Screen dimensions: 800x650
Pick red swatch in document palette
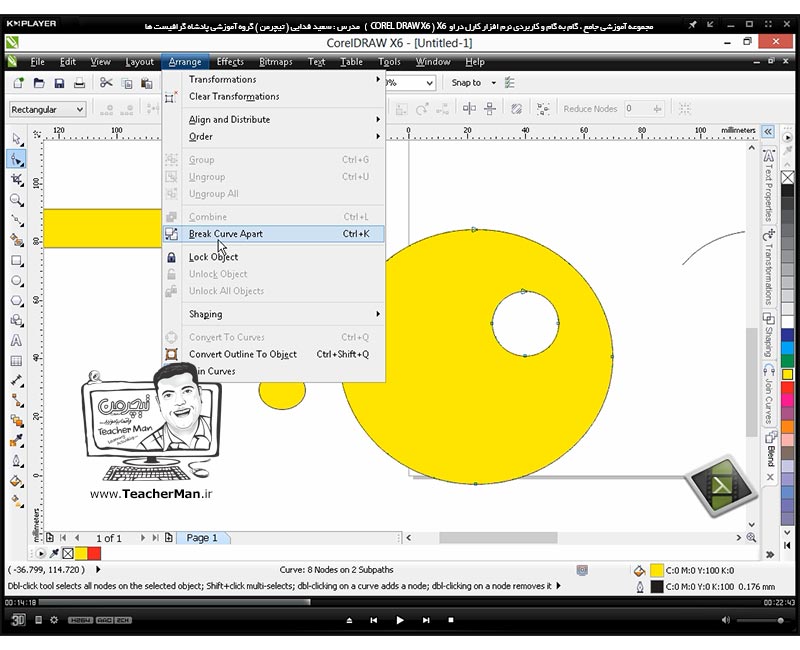pos(94,553)
